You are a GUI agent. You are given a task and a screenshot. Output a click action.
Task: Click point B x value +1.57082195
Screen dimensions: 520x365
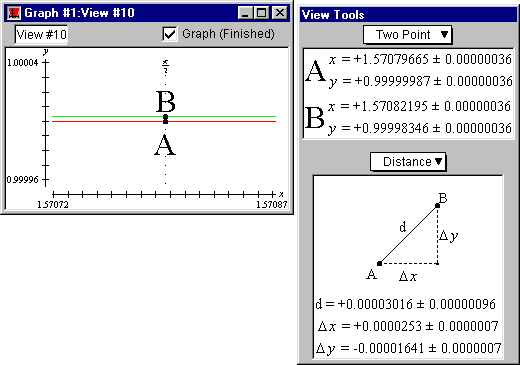click(x=390, y=106)
